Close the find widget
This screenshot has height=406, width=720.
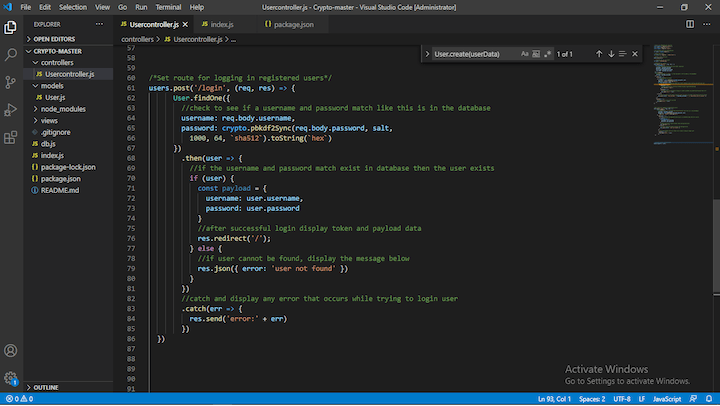click(x=634, y=54)
